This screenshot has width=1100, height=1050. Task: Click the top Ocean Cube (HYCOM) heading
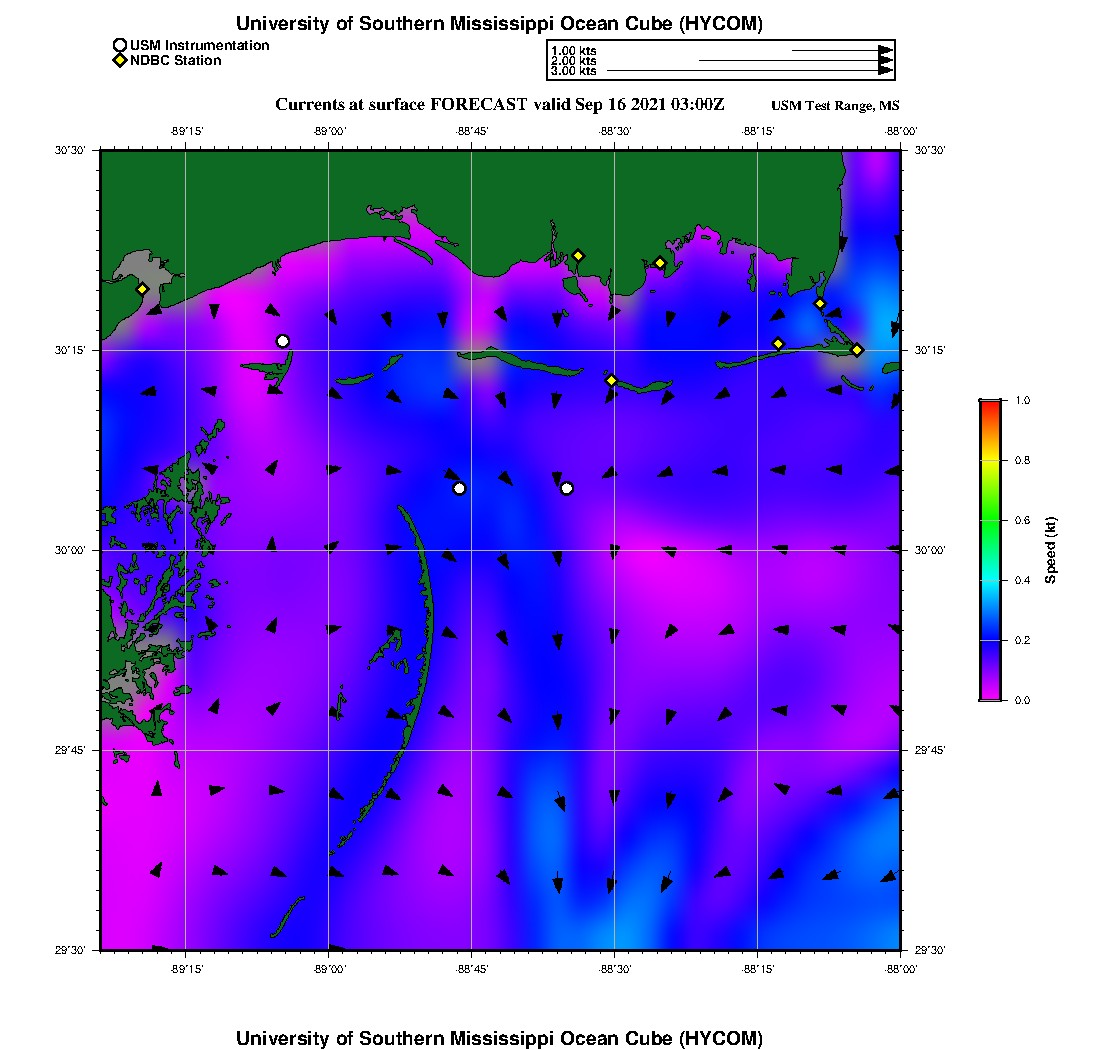[499, 23]
